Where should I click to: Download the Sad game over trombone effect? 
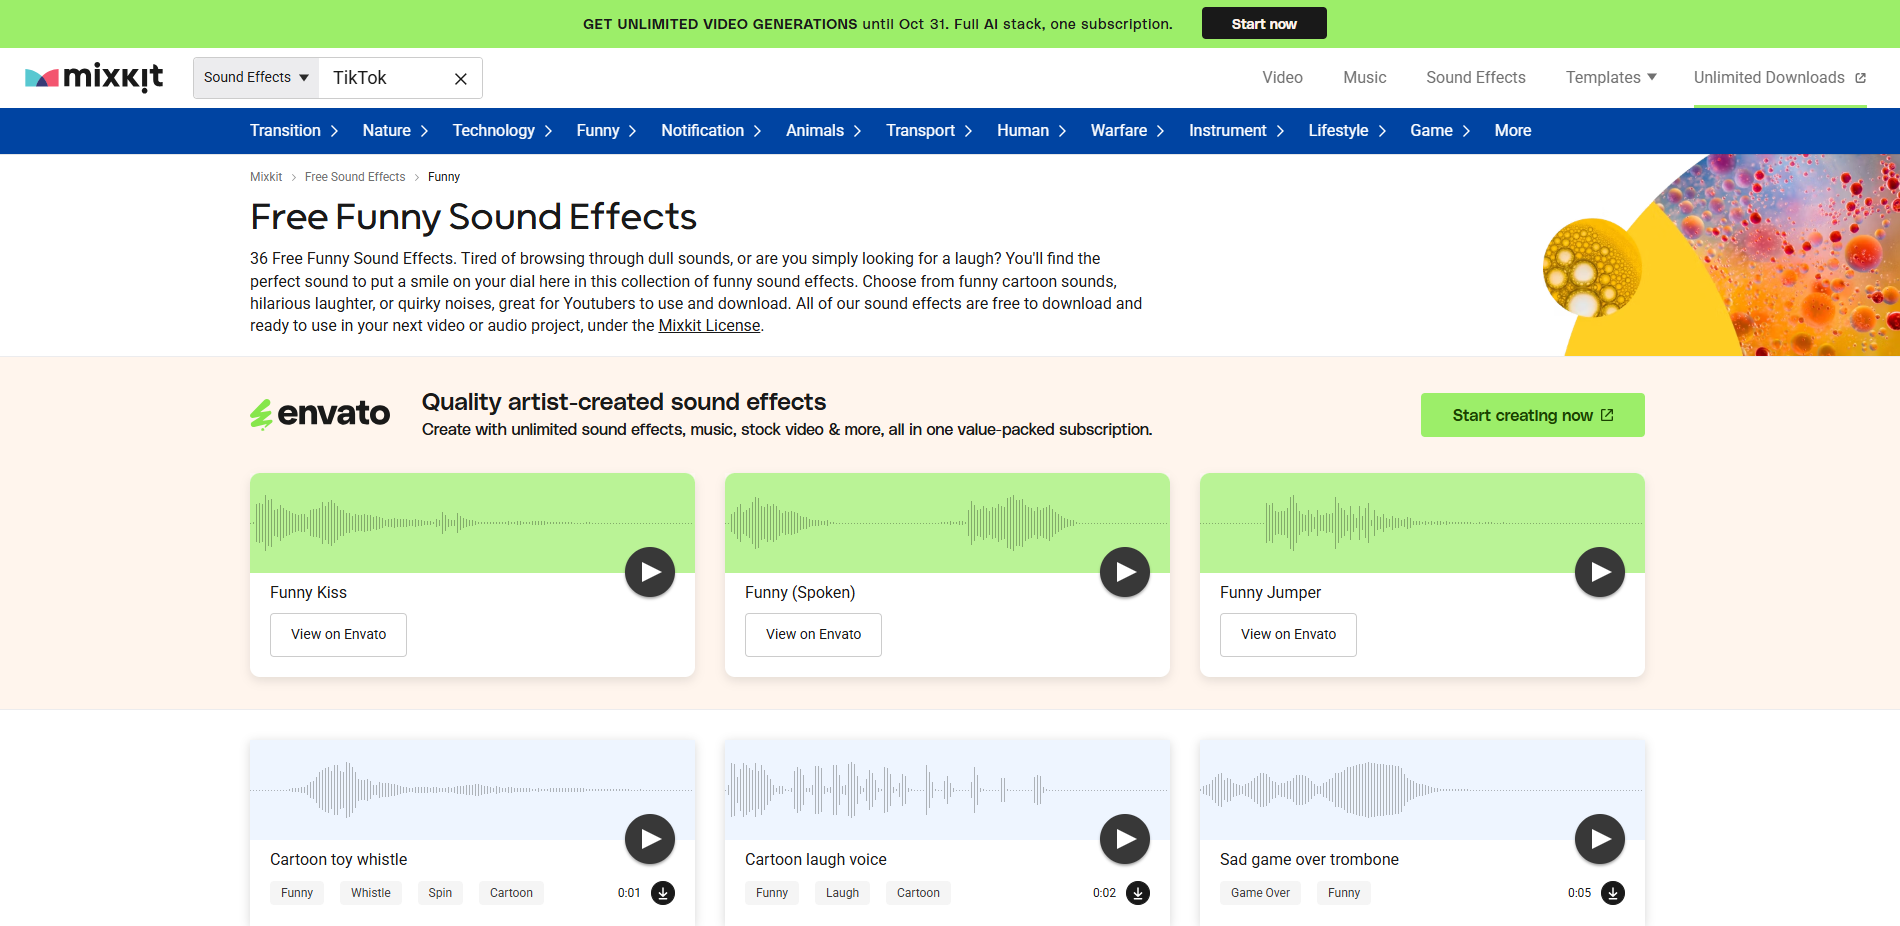pos(1613,893)
